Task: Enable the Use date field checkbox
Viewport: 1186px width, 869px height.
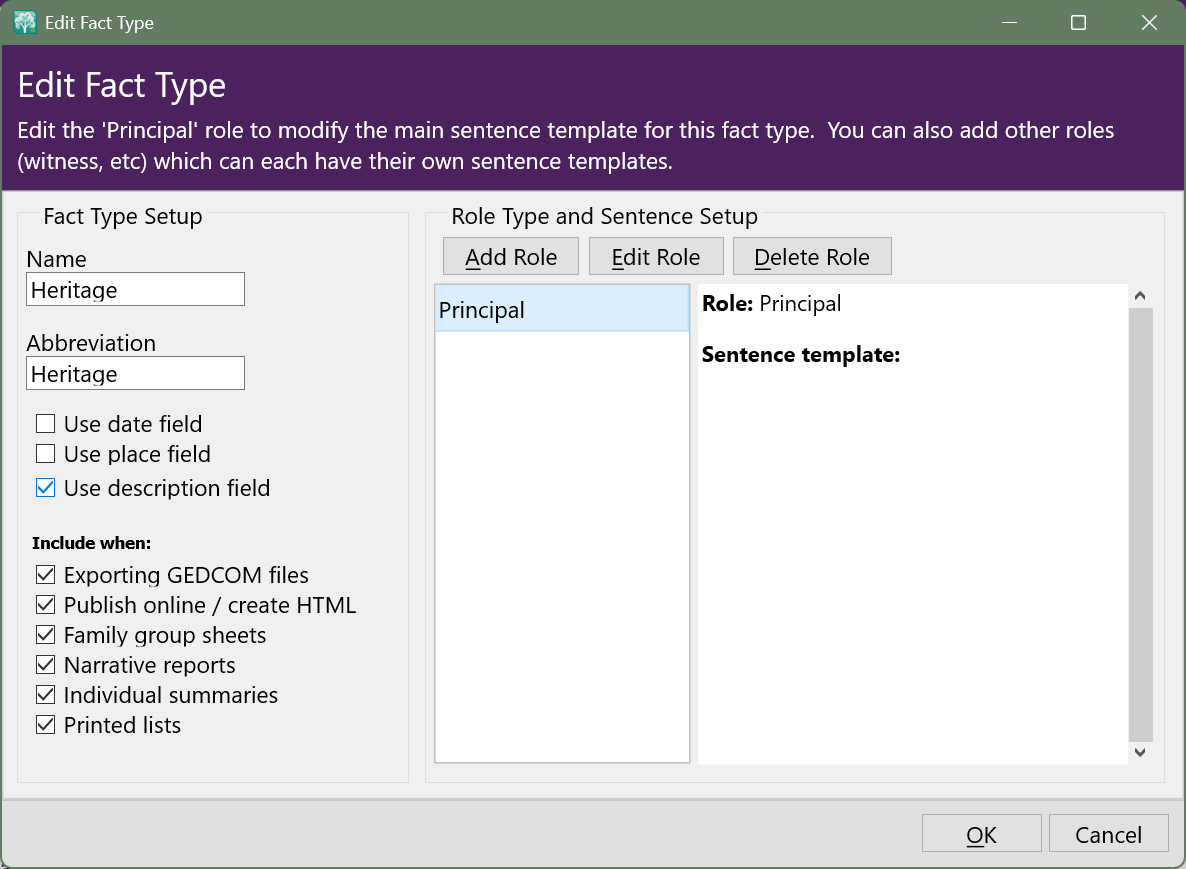Action: [x=45, y=424]
